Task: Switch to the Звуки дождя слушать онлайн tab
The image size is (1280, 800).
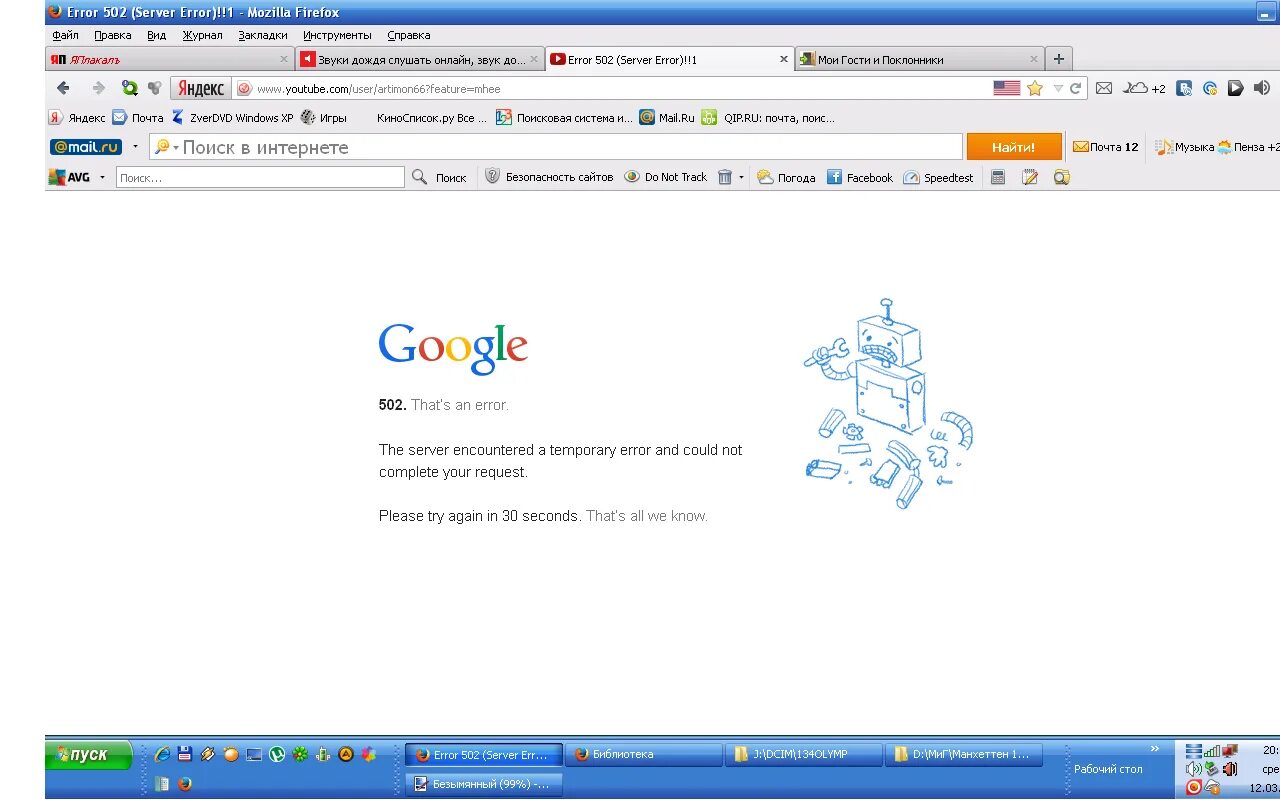Action: pos(420,59)
